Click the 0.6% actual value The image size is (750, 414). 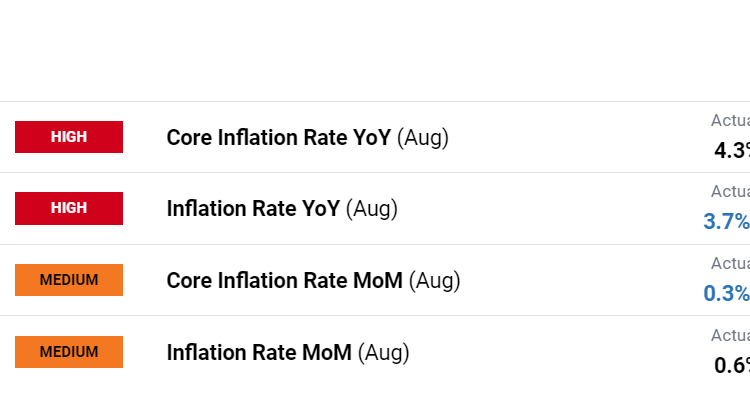pos(731,365)
